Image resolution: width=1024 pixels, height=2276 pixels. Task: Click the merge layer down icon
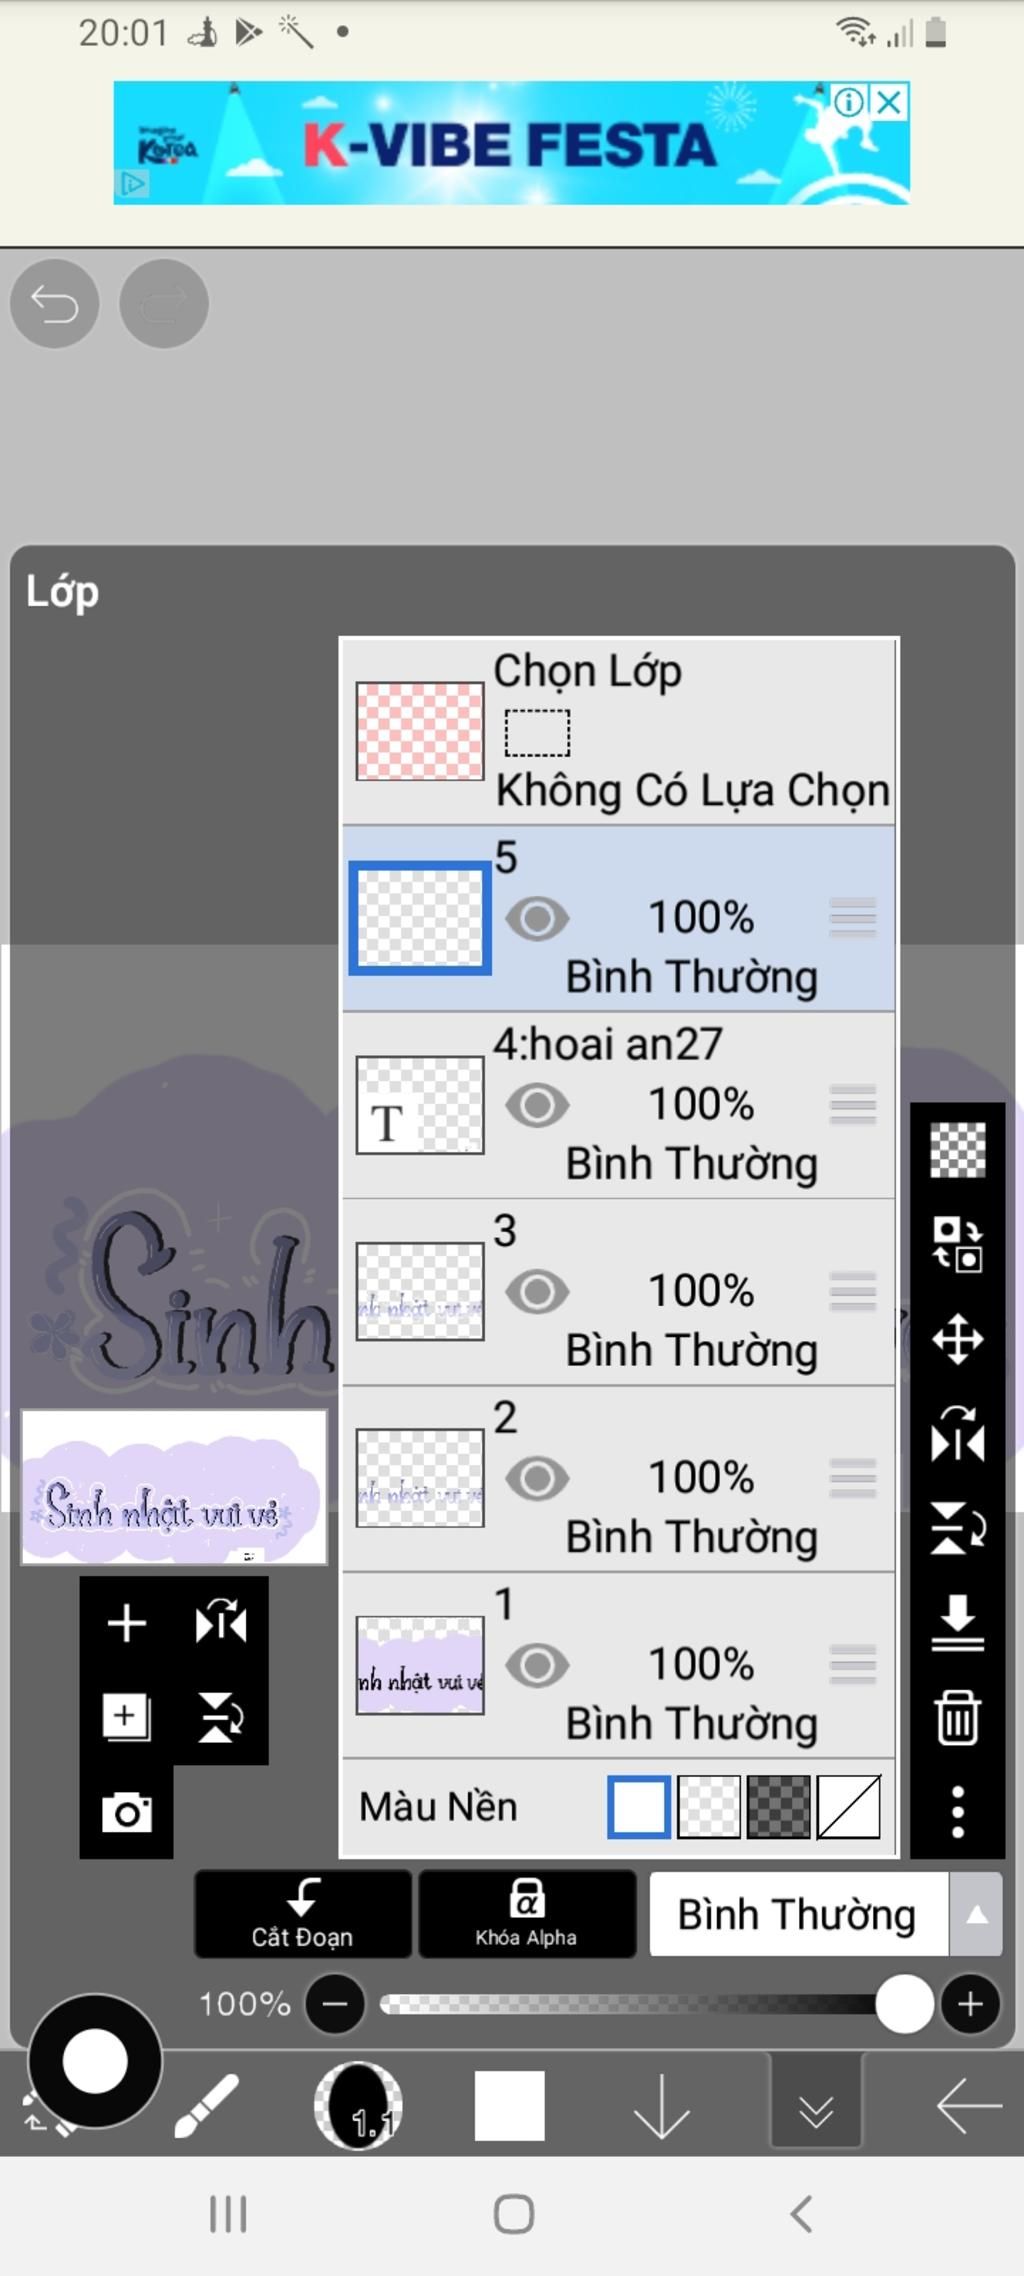[957, 1622]
